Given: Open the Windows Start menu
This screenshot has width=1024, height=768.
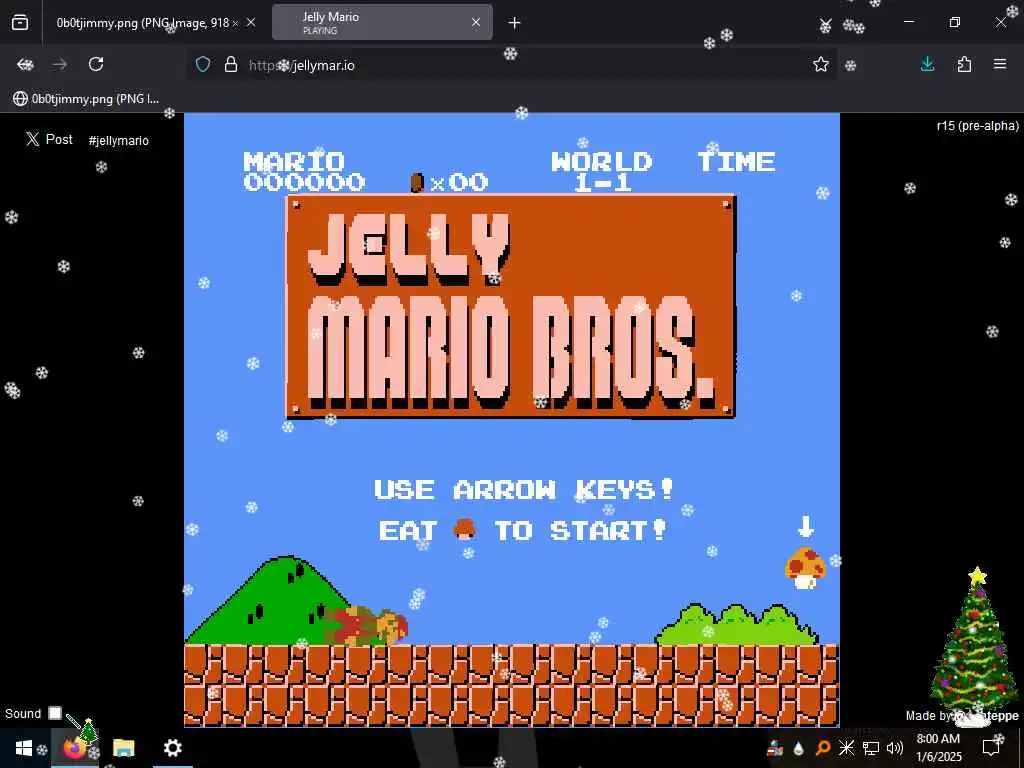Looking at the screenshot, I should (x=24, y=748).
